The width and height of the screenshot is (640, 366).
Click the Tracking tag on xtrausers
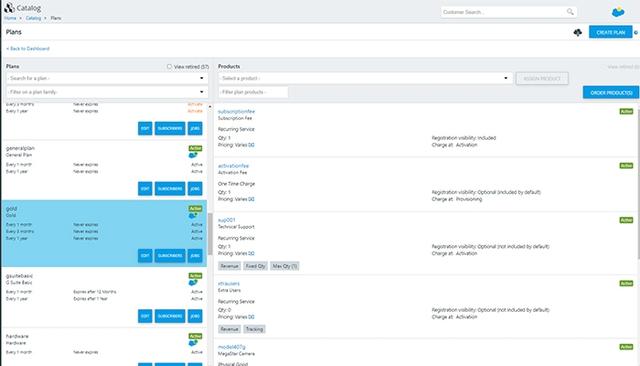[254, 329]
